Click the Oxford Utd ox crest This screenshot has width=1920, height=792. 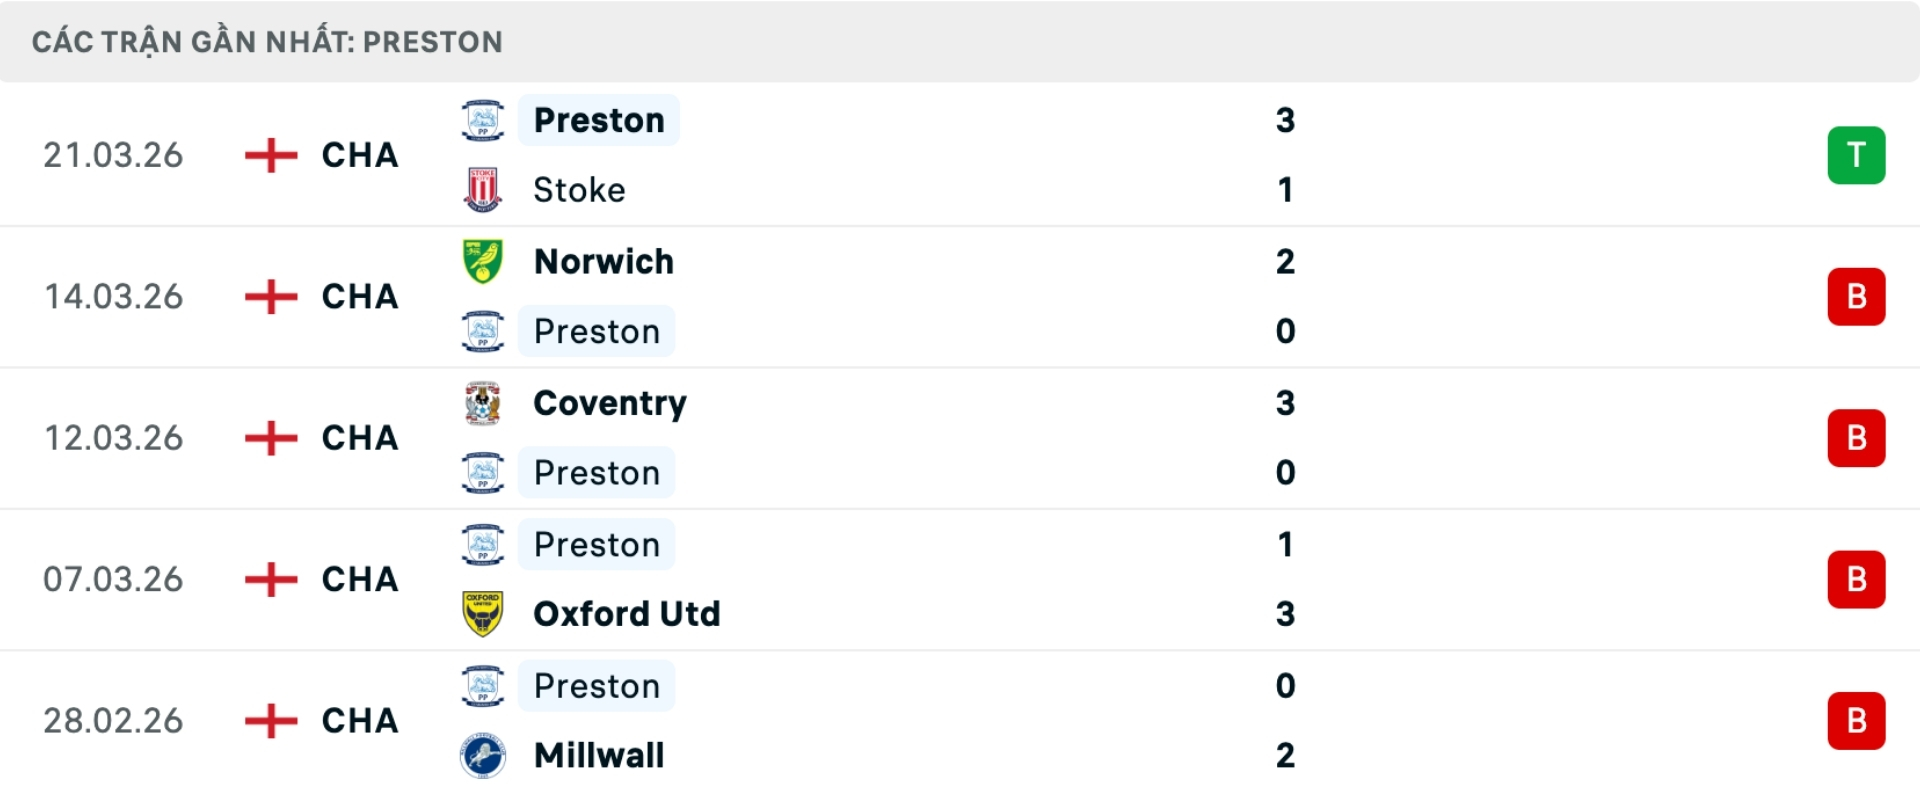pos(483,613)
